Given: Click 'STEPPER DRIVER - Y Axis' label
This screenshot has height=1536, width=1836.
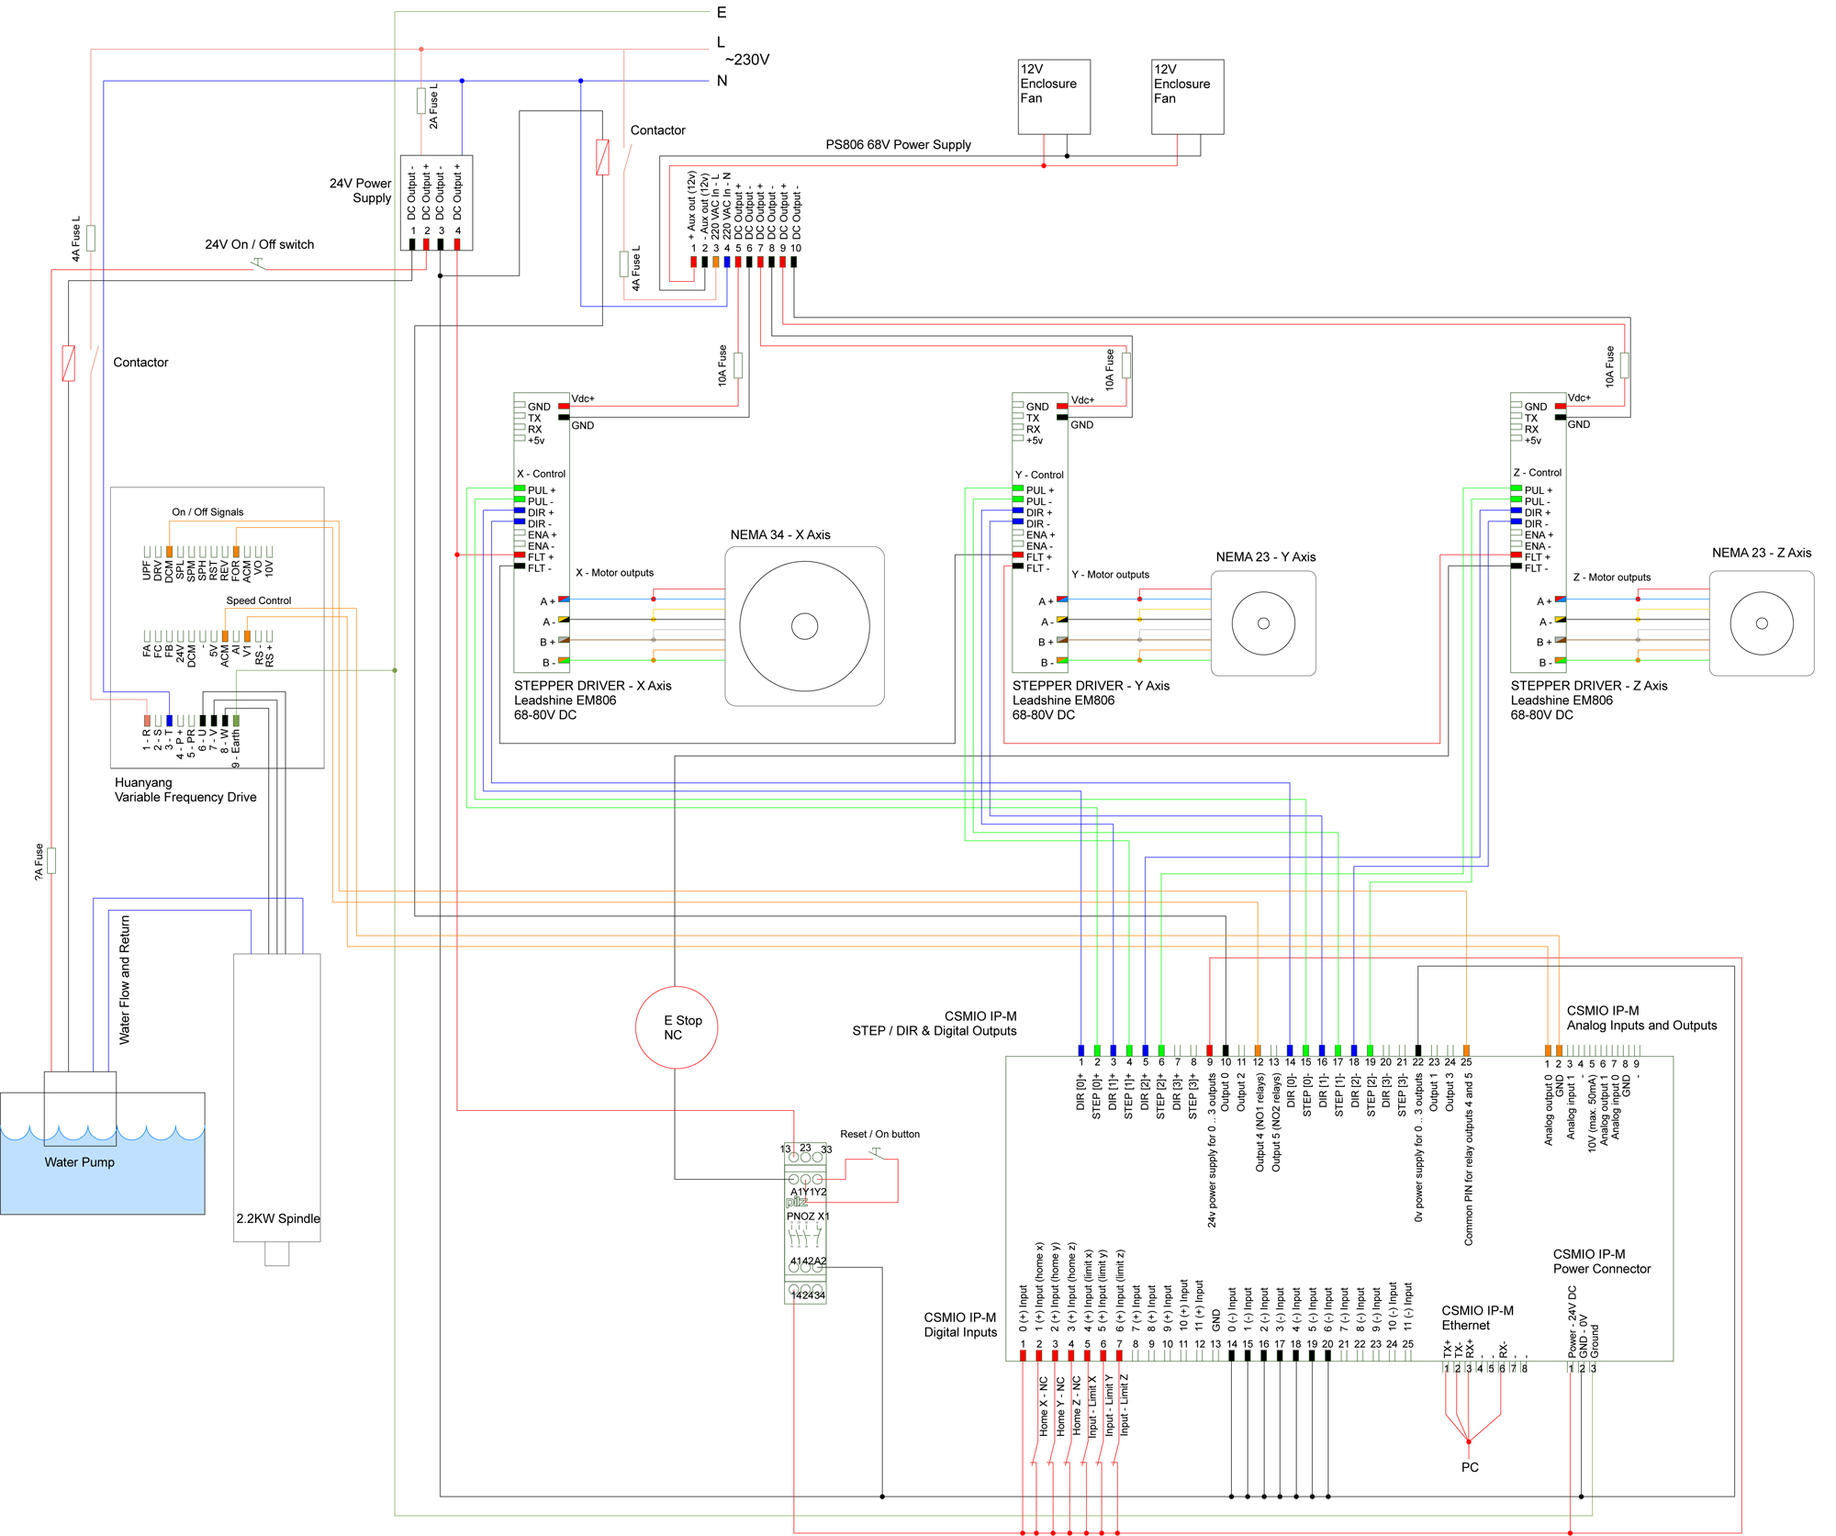Looking at the screenshot, I should point(1091,686).
